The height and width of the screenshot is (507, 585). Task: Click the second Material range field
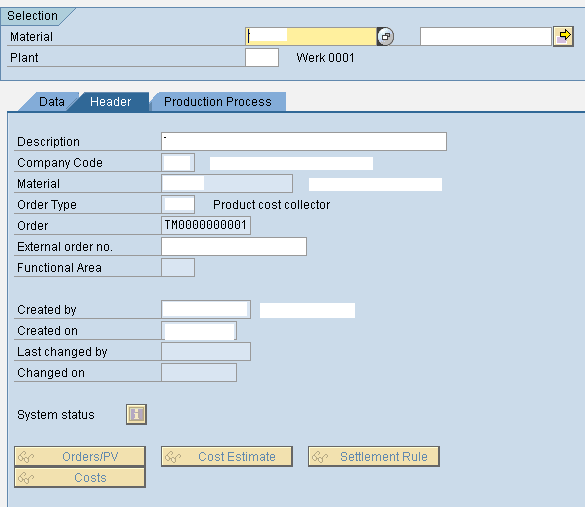tap(485, 37)
